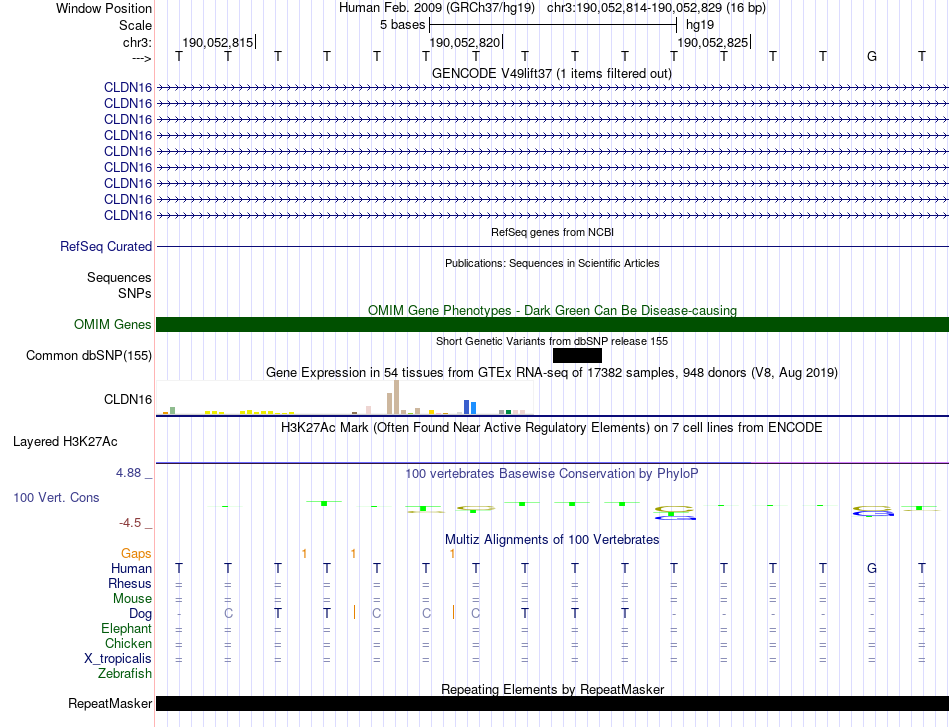This screenshot has height=727, width=950.
Task: Click the 4.88 PhyloP upper scale value
Action: point(128,473)
